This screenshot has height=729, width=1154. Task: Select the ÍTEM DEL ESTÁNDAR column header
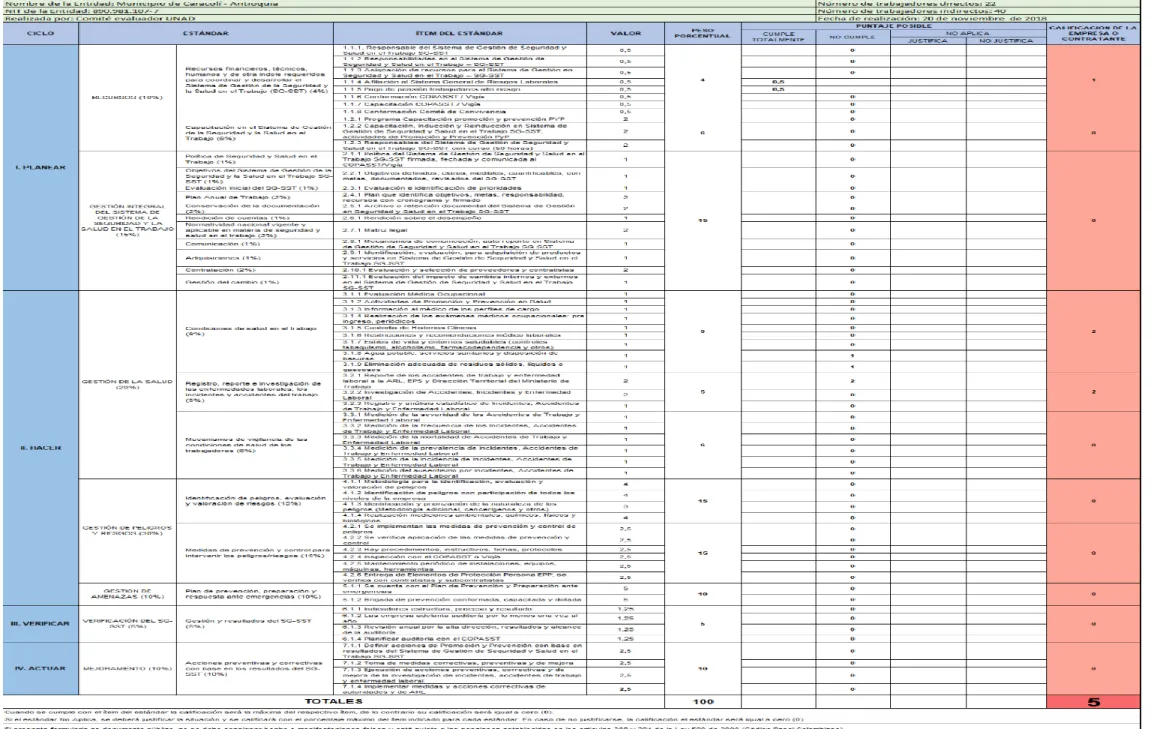point(459,33)
